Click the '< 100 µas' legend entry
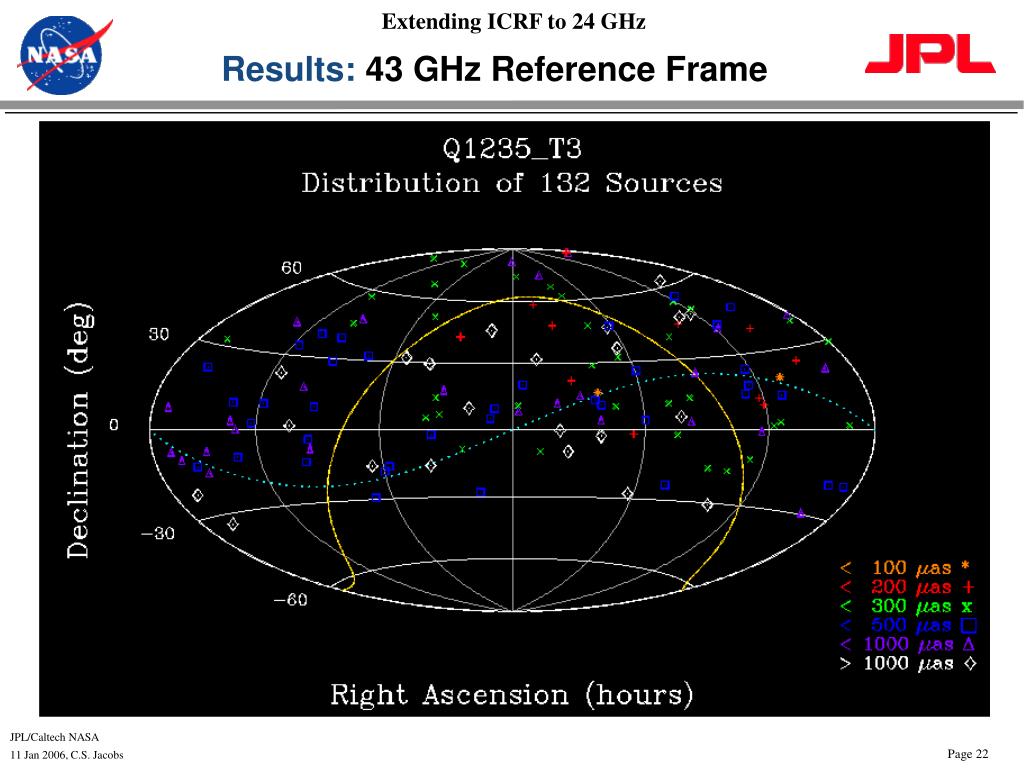The image size is (1024, 768). (895, 568)
